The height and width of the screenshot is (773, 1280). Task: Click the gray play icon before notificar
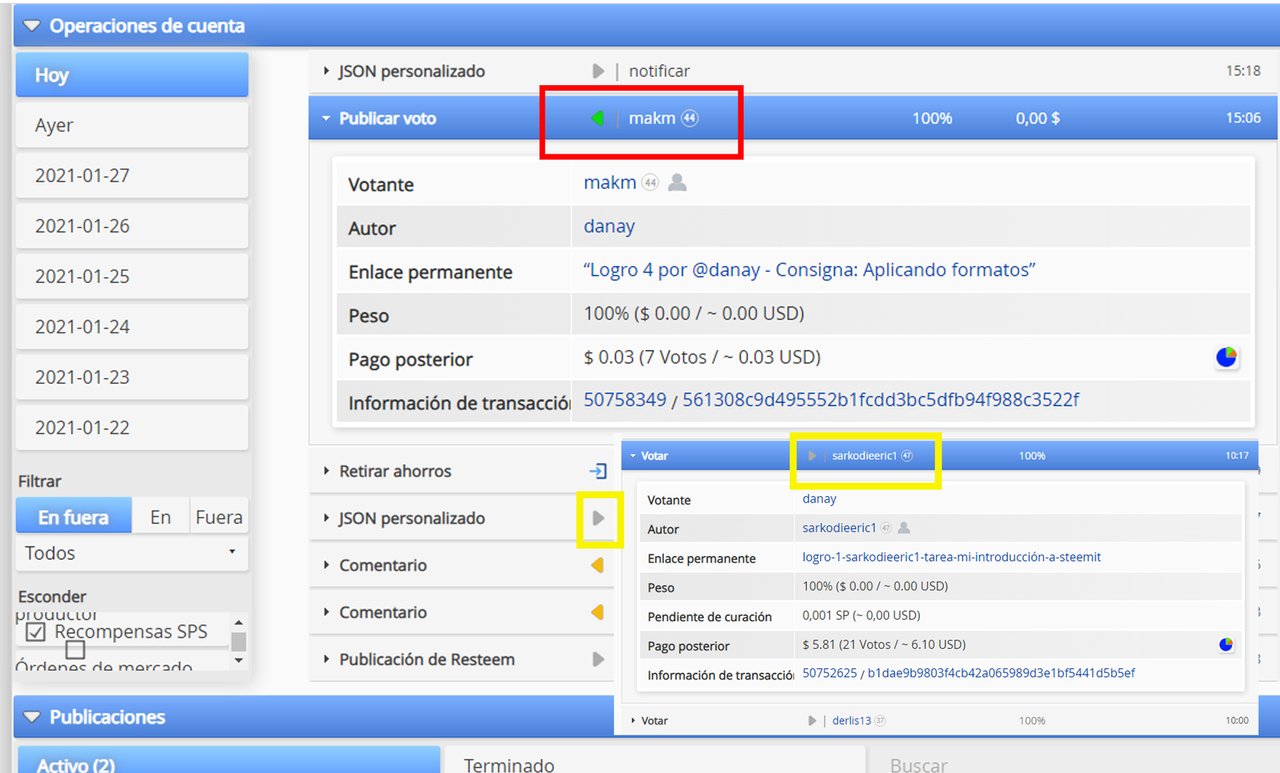598,71
